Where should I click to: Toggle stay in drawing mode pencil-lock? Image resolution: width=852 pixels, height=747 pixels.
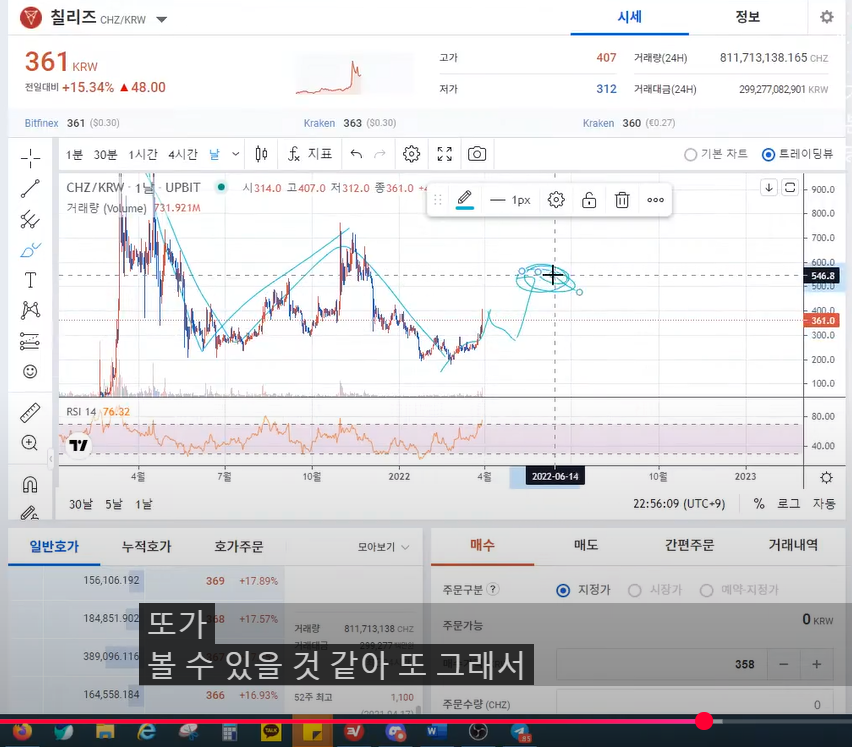click(29, 512)
